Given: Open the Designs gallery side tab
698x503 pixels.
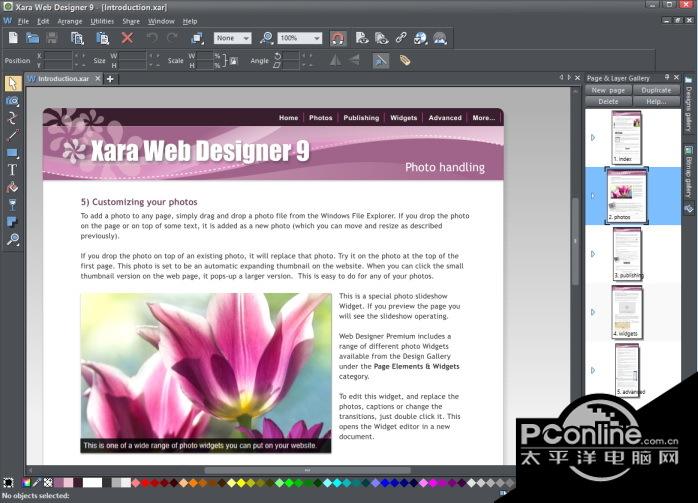Looking at the screenshot, I should pos(689,104).
